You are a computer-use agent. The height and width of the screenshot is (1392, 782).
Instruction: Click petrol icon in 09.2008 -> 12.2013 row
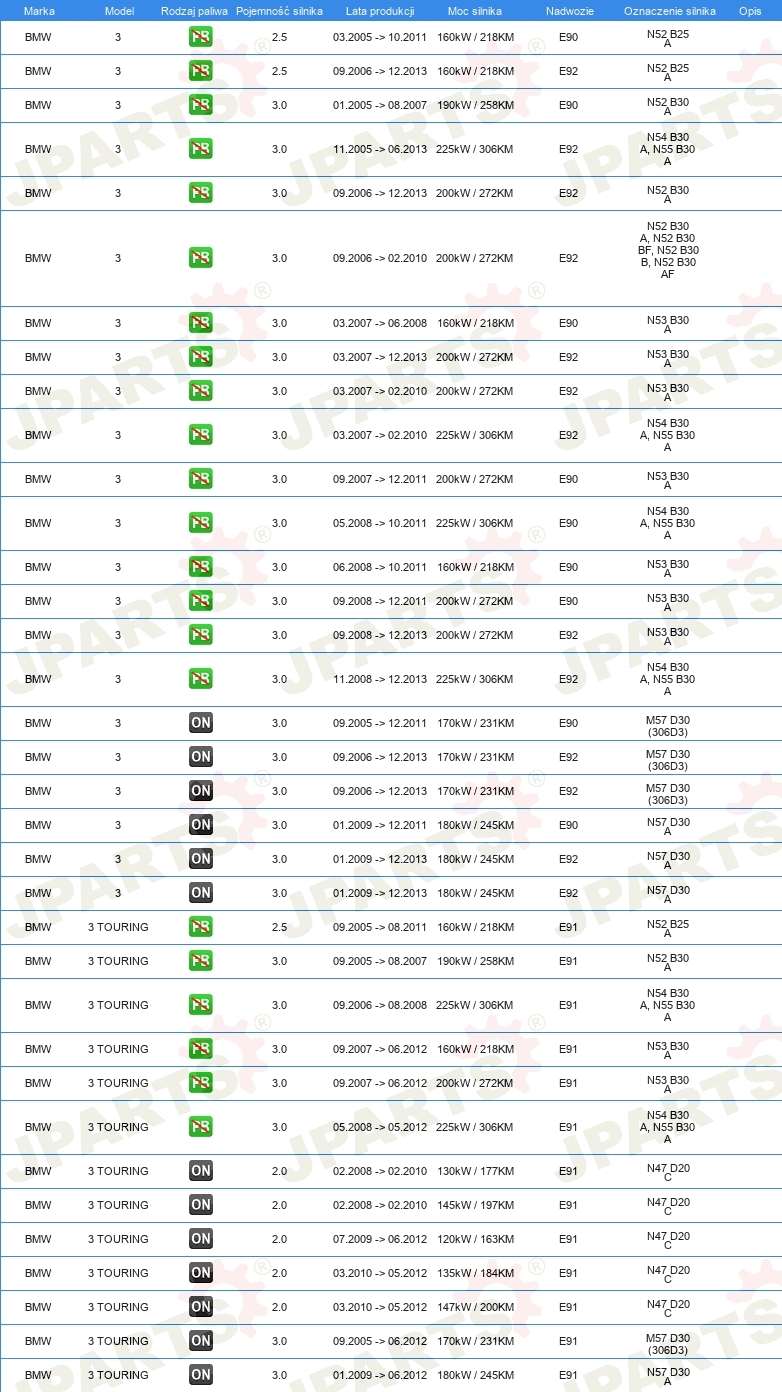click(x=201, y=636)
